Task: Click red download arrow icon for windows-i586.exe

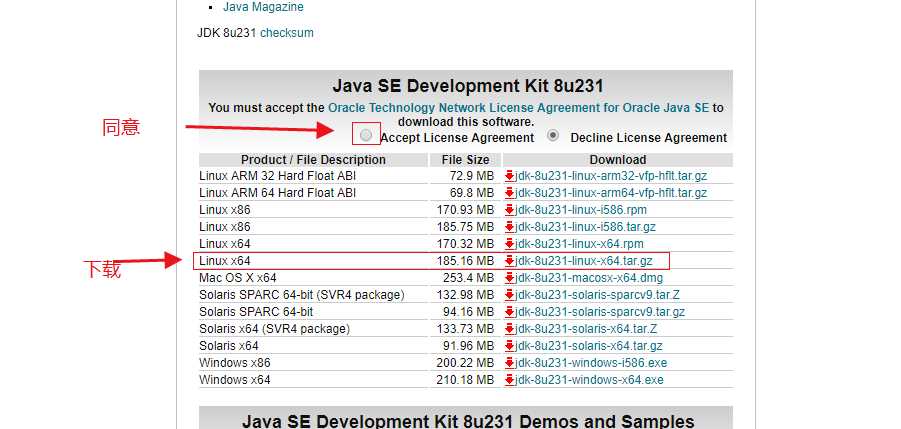Action: pos(509,364)
